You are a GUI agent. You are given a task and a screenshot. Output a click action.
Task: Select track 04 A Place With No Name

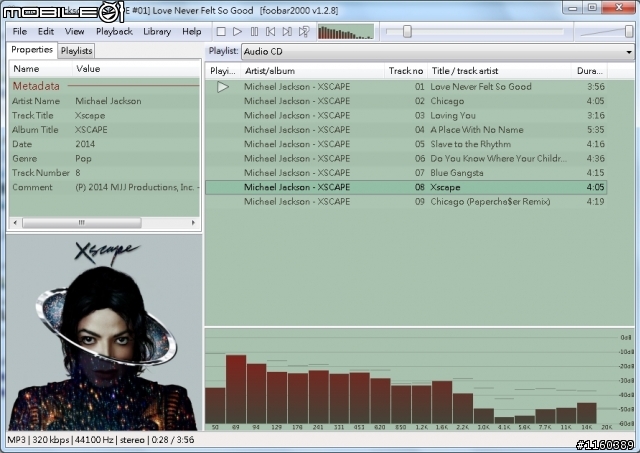(406, 130)
